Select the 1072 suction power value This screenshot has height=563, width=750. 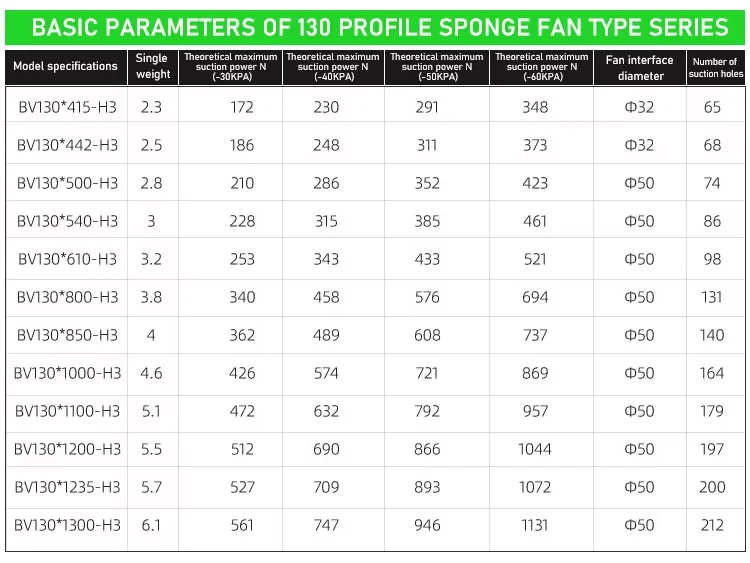point(535,487)
